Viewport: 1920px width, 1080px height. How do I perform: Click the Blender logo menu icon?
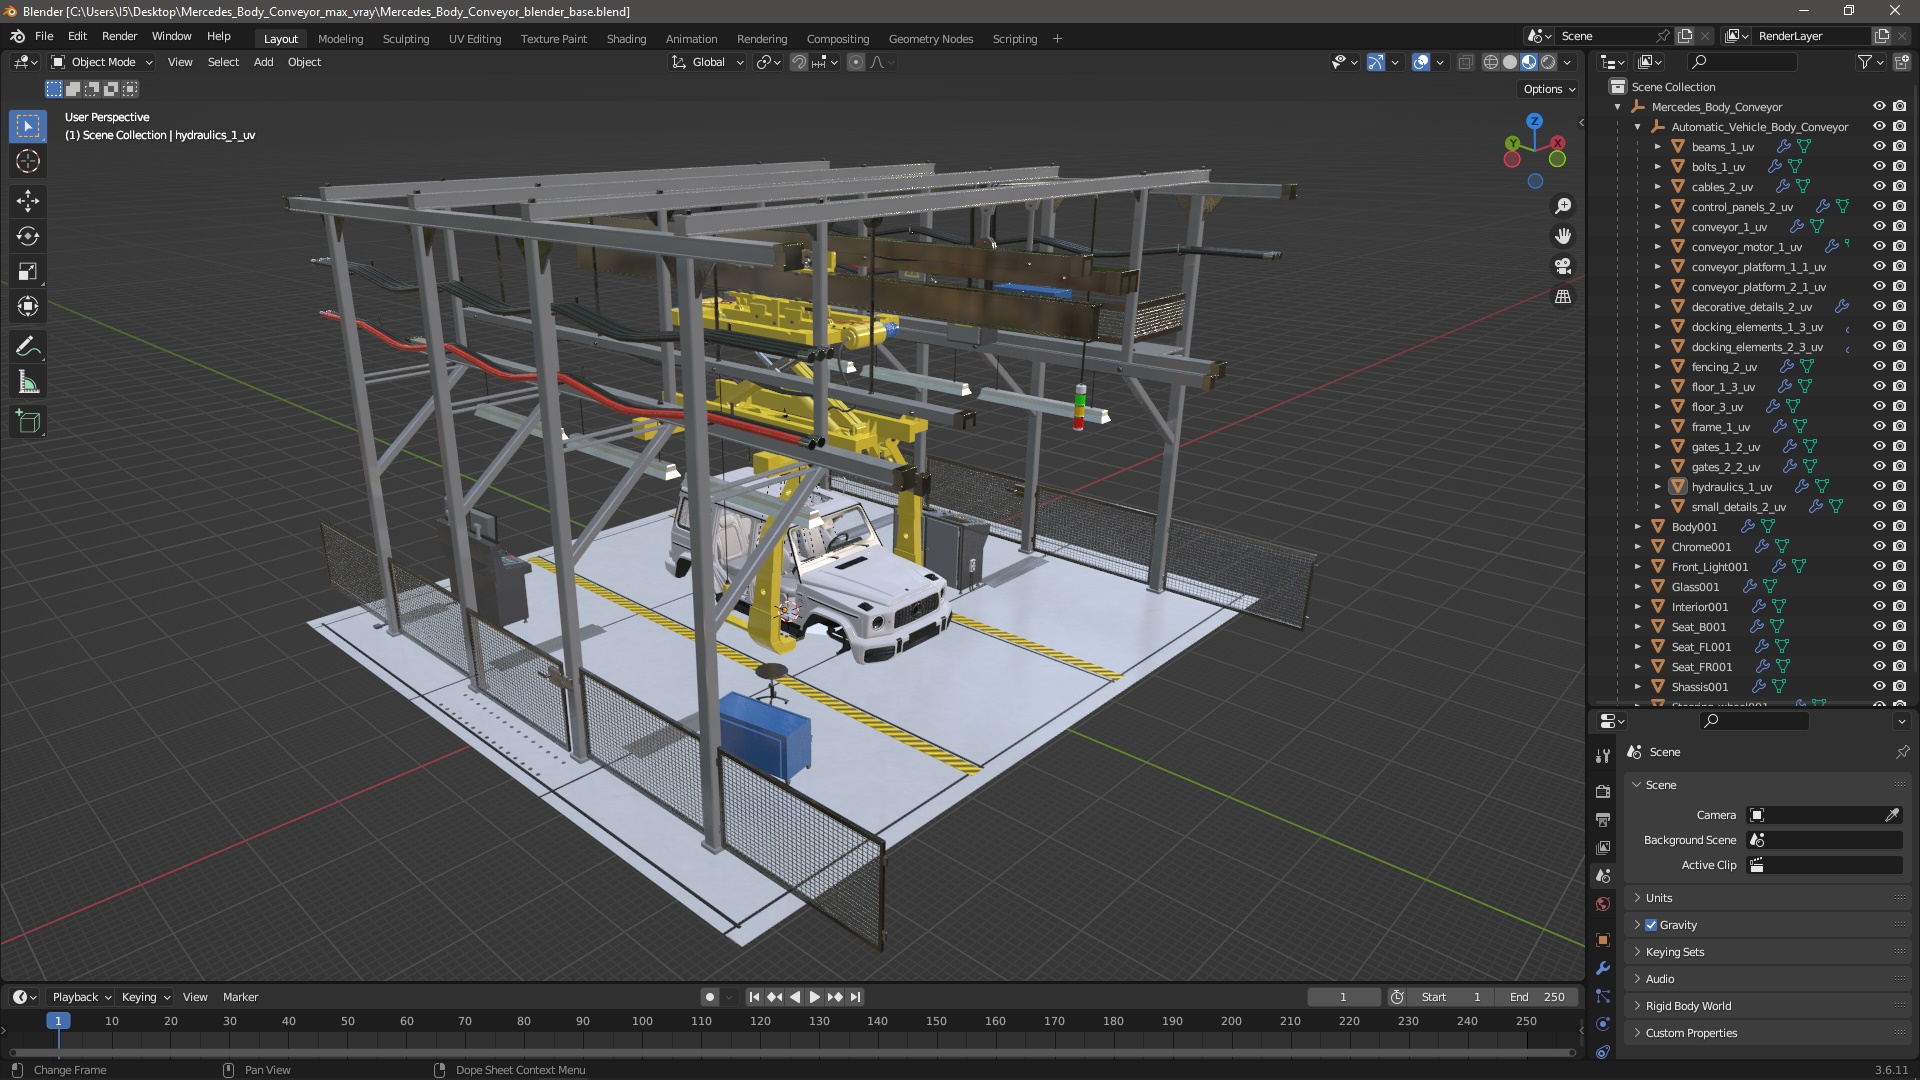pos(17,36)
